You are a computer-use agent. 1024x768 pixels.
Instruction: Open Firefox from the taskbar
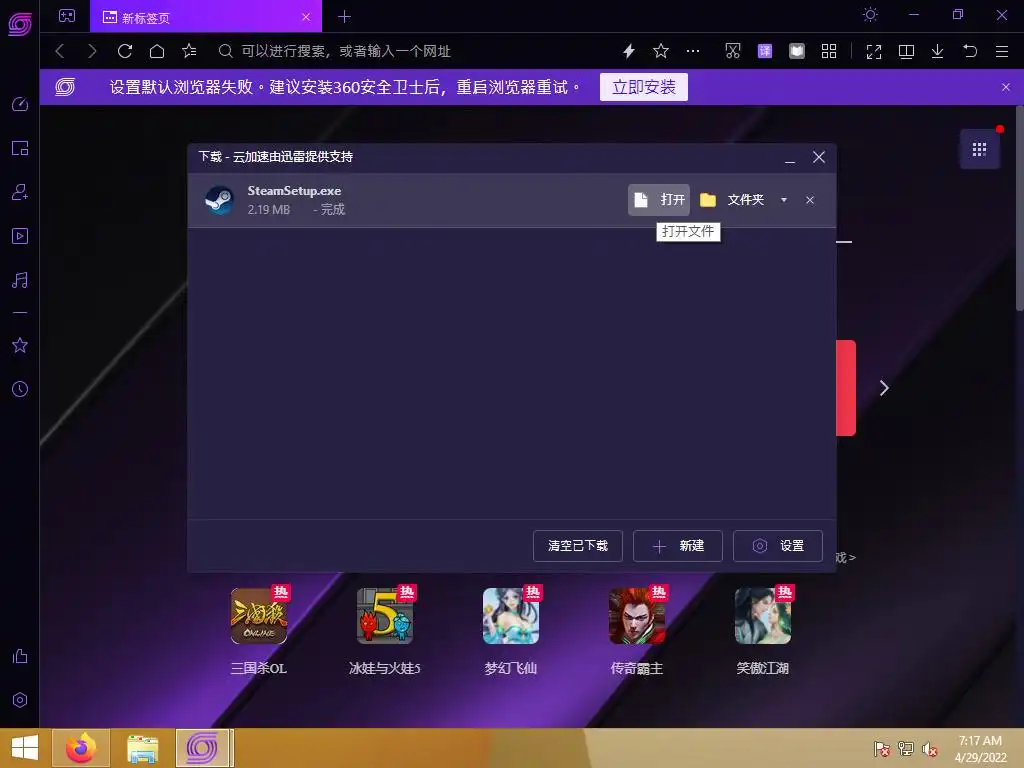coord(81,748)
